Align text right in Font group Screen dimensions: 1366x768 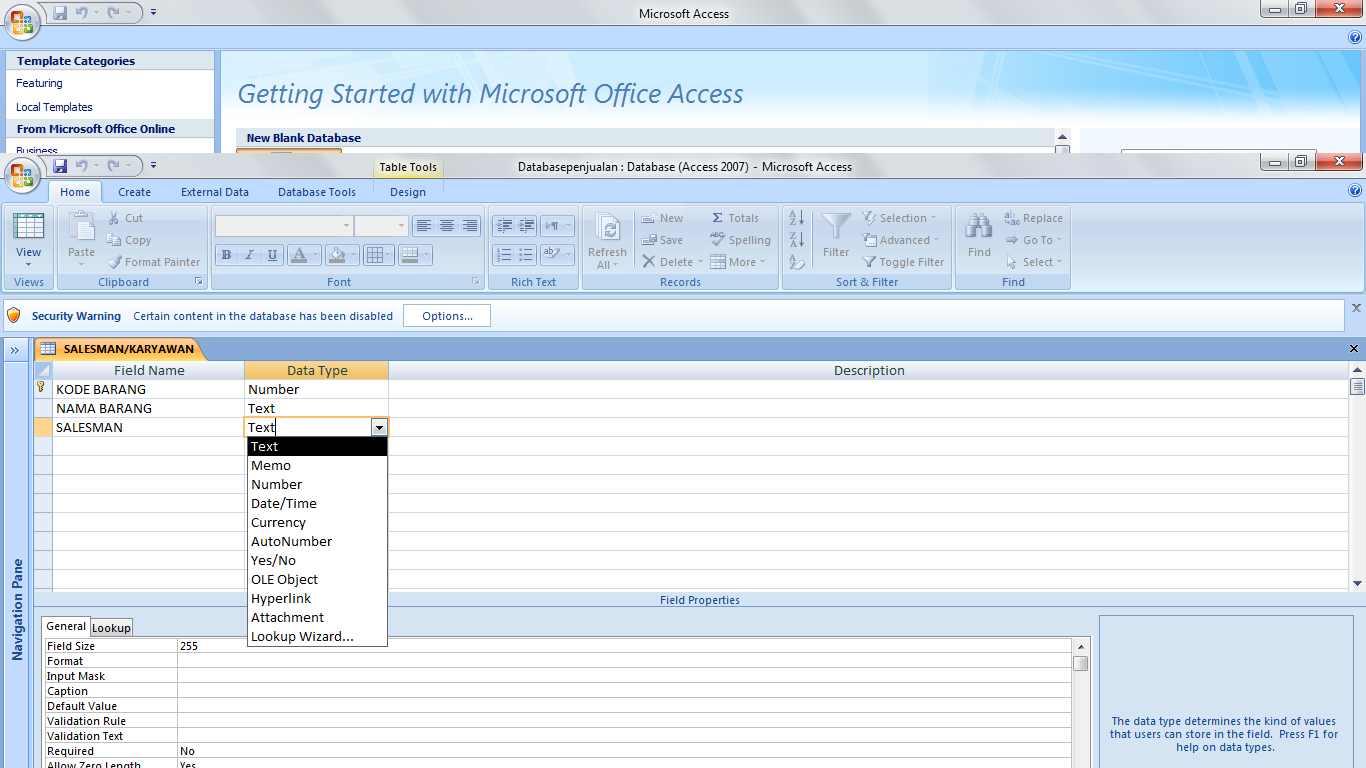click(469, 226)
